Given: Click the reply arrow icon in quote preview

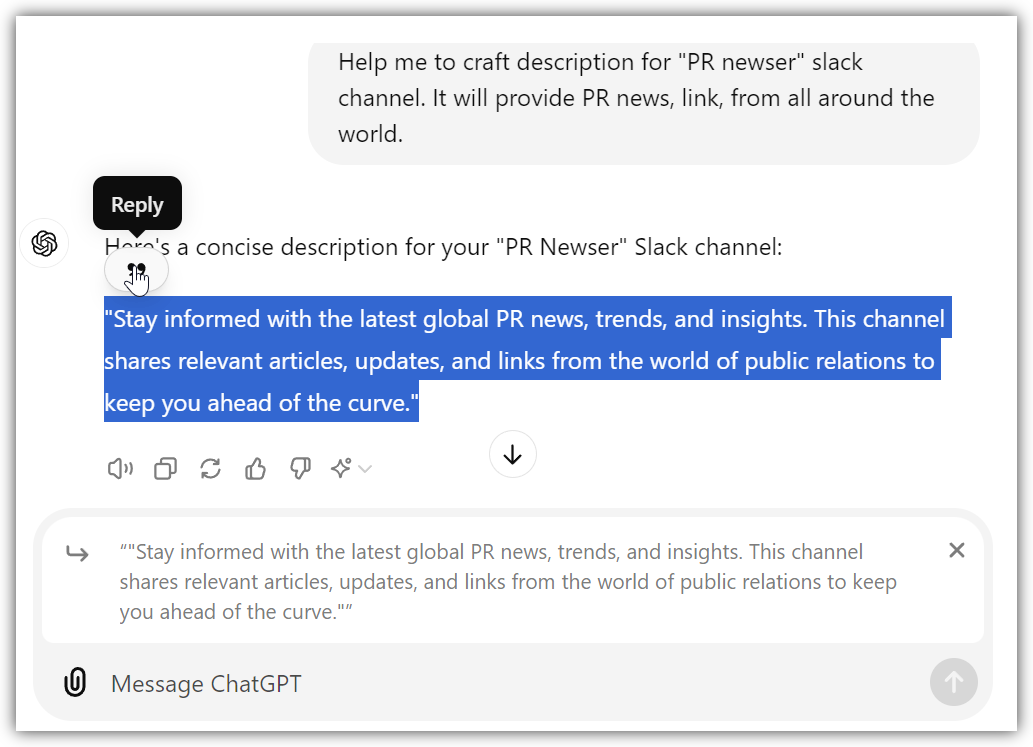Looking at the screenshot, I should click(x=78, y=553).
